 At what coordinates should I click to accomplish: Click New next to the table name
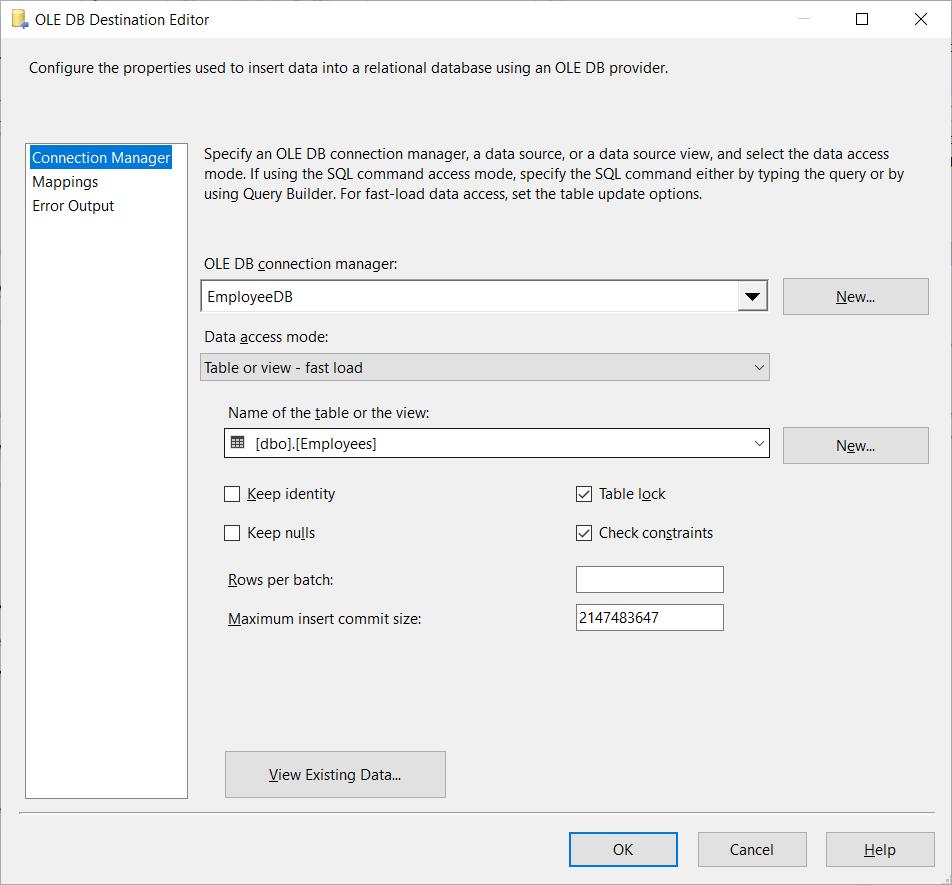click(855, 446)
